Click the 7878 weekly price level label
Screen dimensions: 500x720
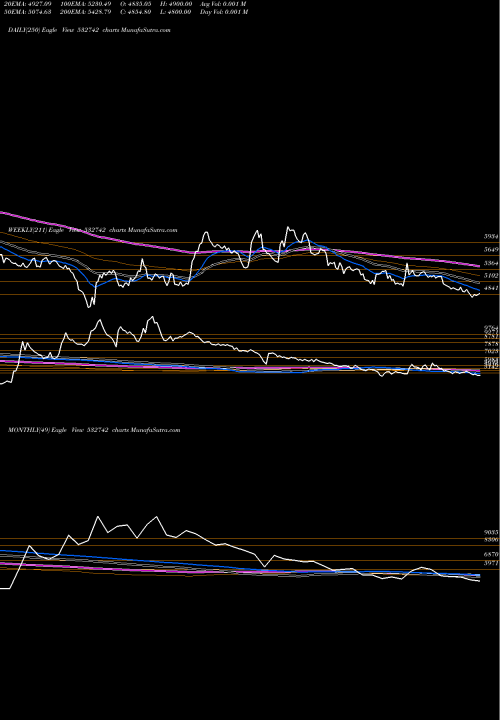pyautogui.click(x=491, y=343)
